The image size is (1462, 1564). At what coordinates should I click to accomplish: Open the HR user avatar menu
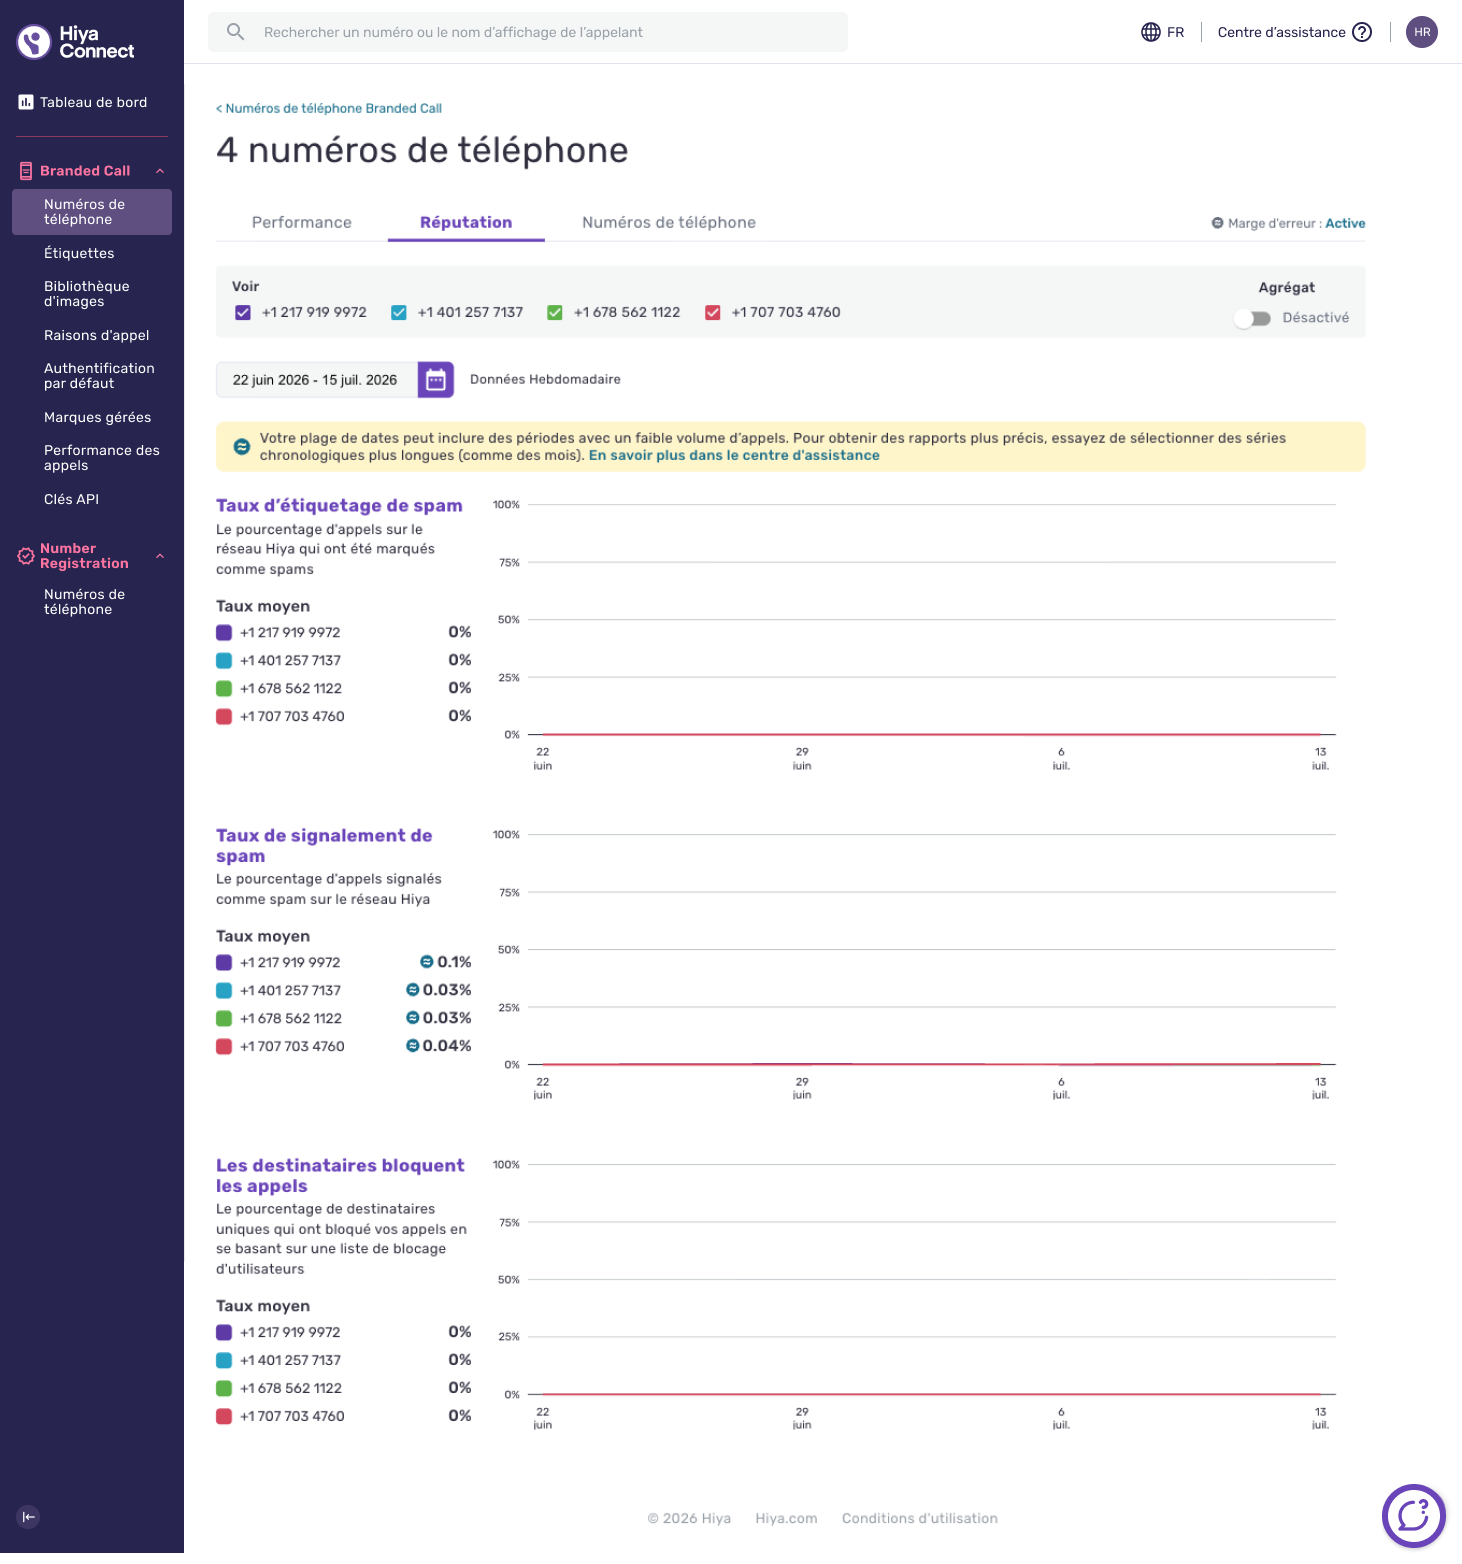1422,32
